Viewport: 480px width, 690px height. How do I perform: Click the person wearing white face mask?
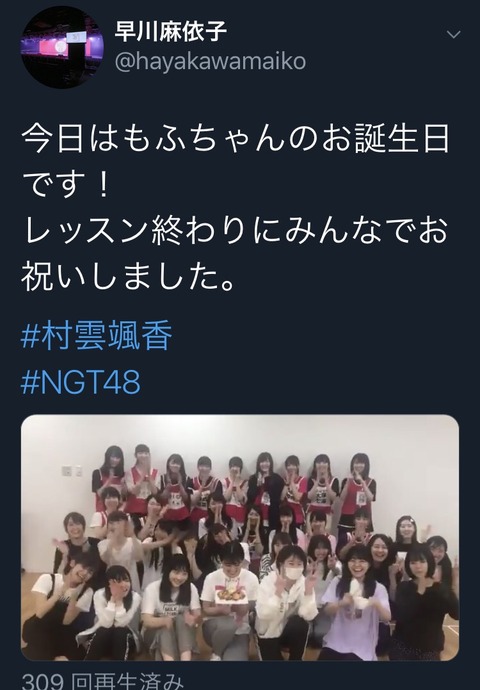pyautogui.click(x=287, y=598)
